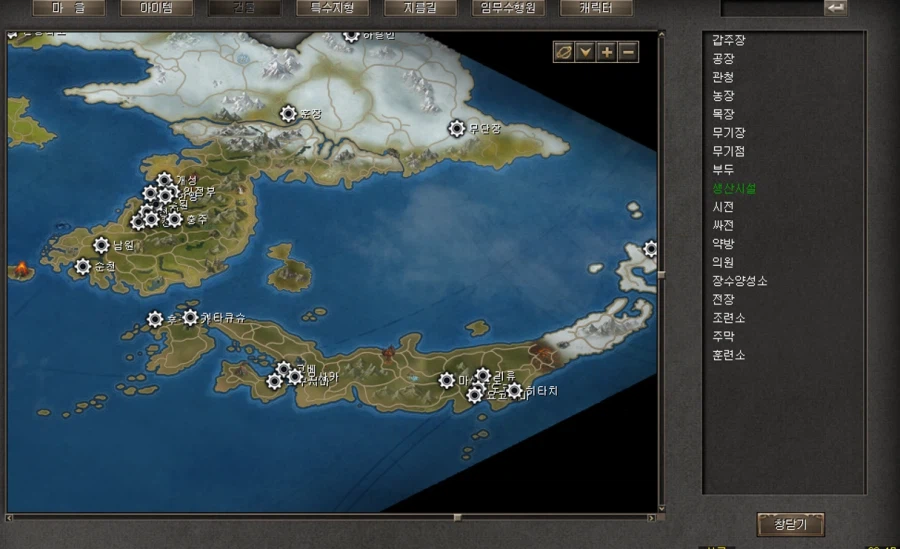Zoom out with the minus icon
The image size is (900, 549).
[x=629, y=52]
